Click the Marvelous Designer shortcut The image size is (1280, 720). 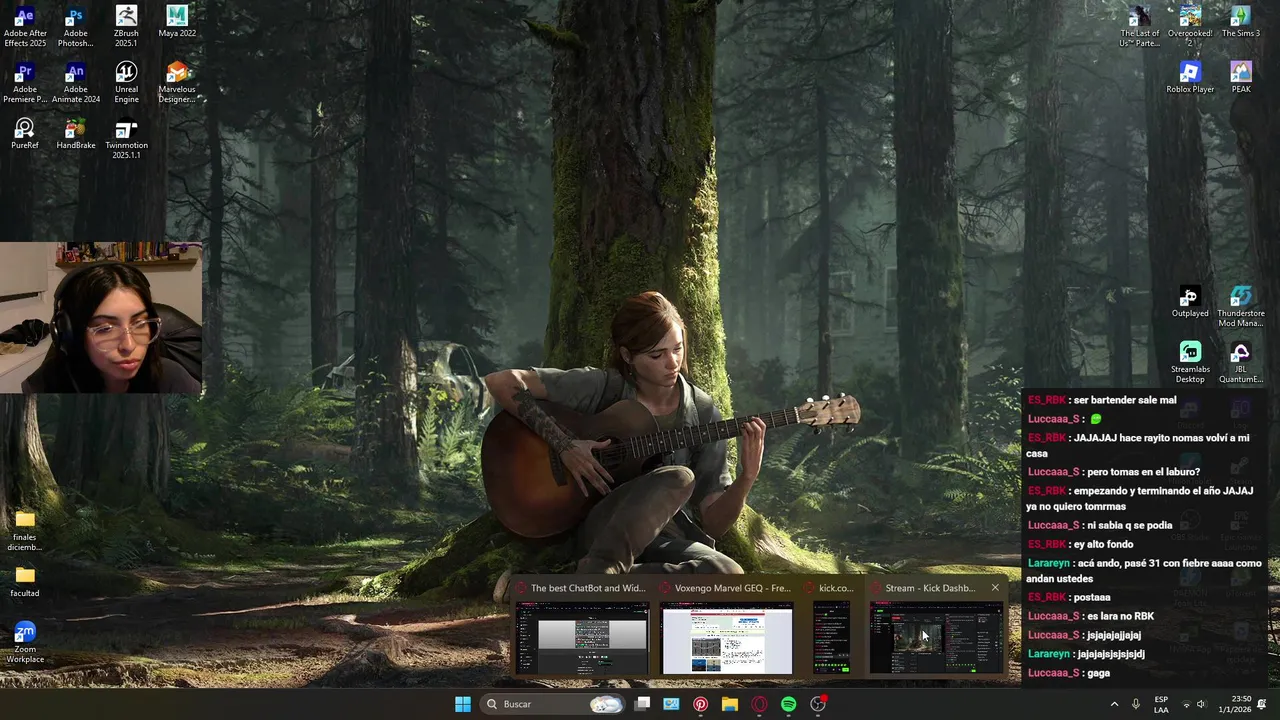tap(177, 83)
